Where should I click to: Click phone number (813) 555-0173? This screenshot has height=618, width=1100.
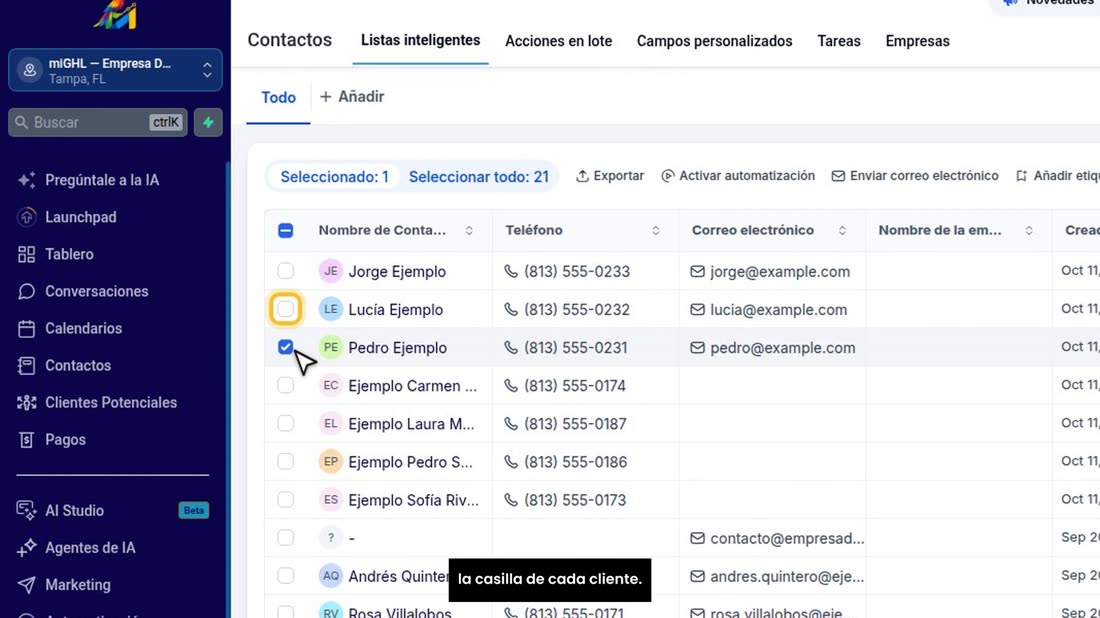pyautogui.click(x=575, y=500)
